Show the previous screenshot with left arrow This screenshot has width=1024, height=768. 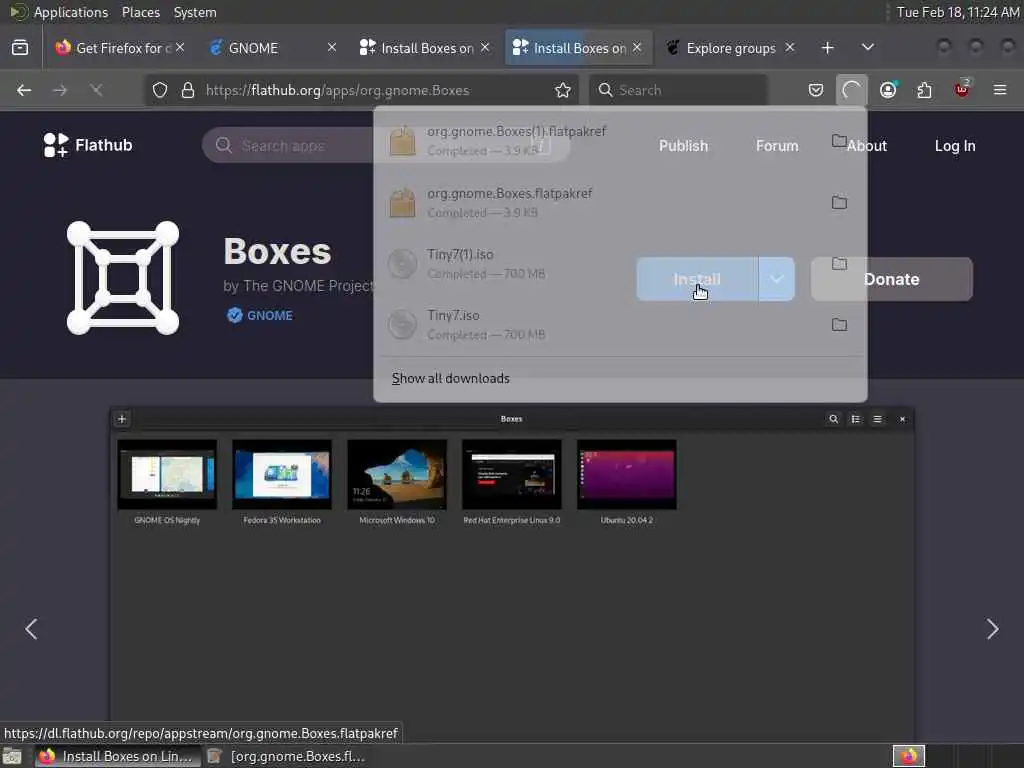tap(31, 629)
